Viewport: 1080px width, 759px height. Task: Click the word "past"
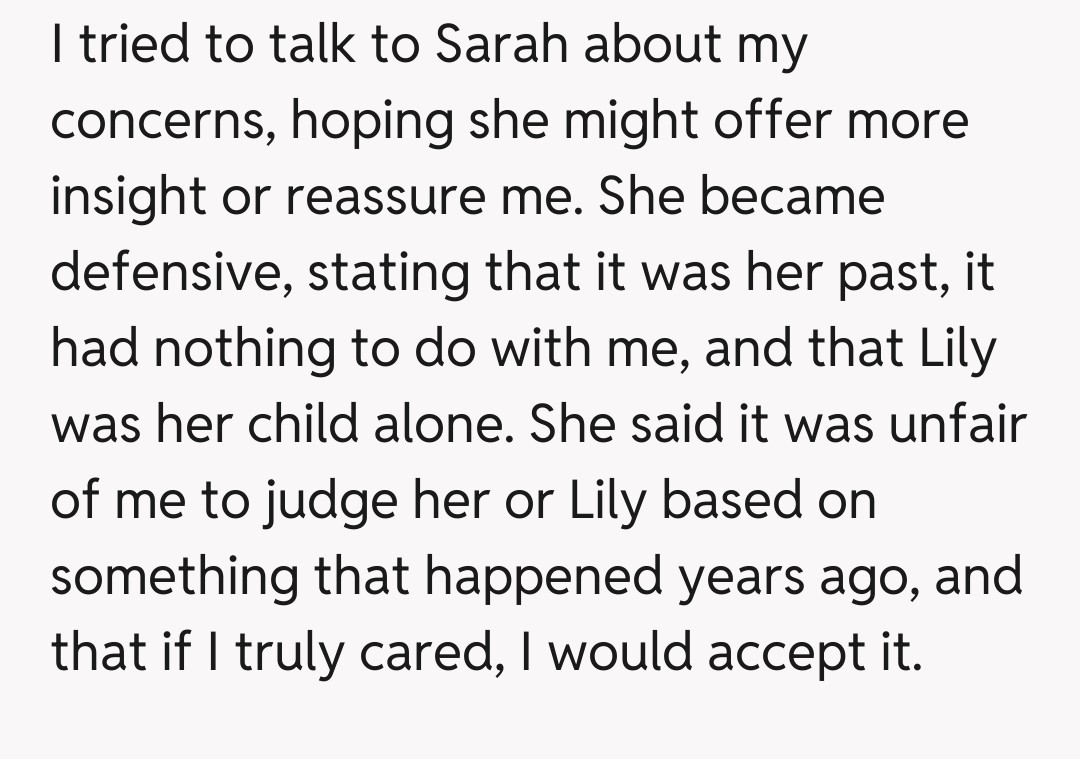click(886, 273)
